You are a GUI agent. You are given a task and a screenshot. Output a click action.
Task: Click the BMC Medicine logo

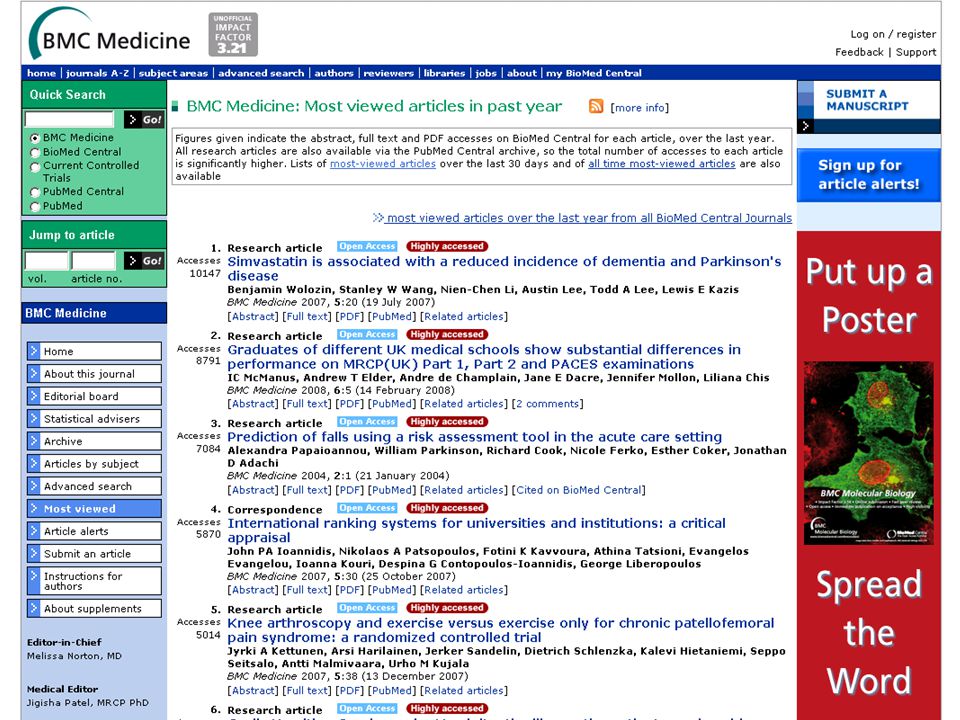coord(110,36)
